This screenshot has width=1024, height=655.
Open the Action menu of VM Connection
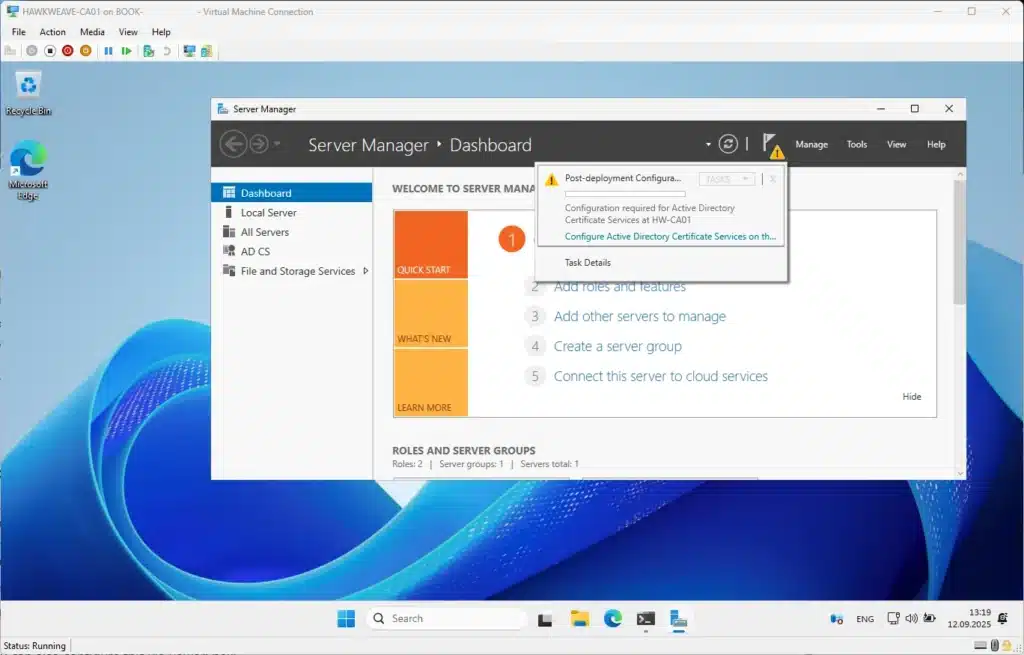coord(52,32)
